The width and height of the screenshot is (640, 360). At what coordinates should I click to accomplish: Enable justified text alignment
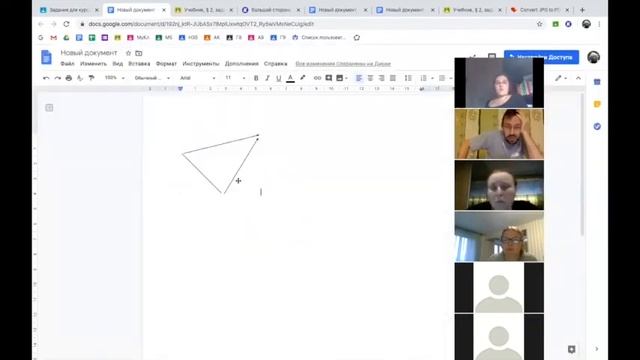[393, 78]
